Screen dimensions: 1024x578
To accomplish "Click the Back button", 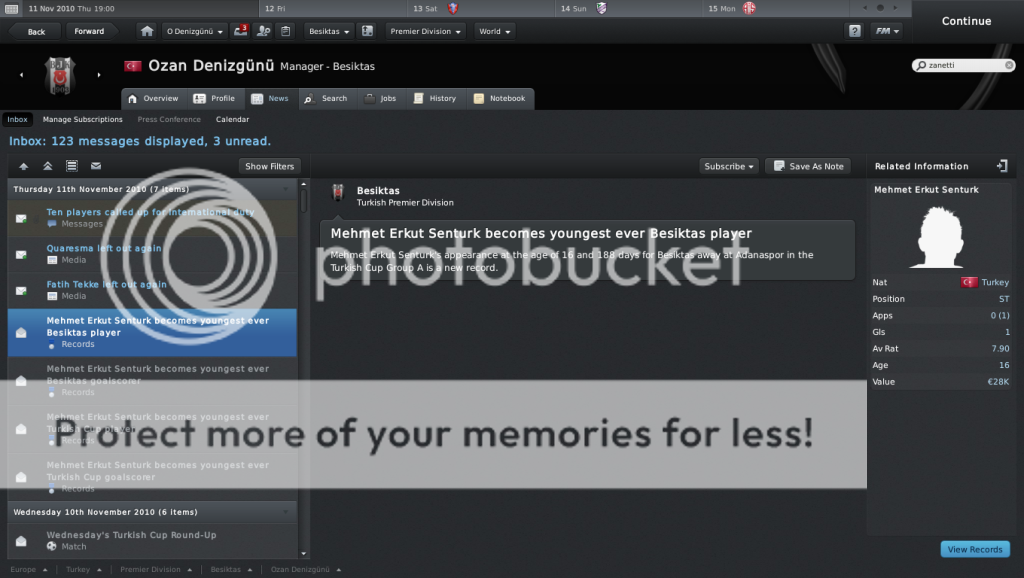I will click(x=36, y=31).
